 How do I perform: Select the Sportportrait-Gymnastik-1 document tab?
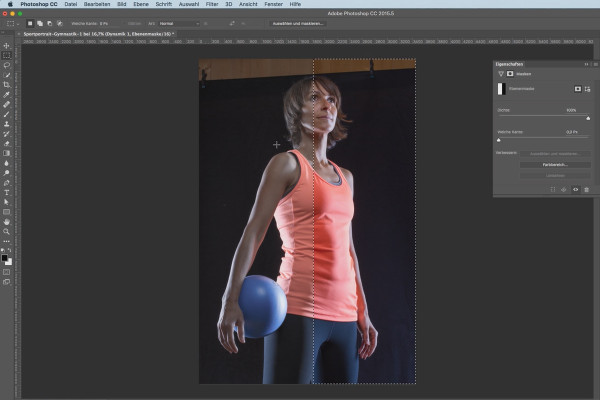click(x=98, y=34)
